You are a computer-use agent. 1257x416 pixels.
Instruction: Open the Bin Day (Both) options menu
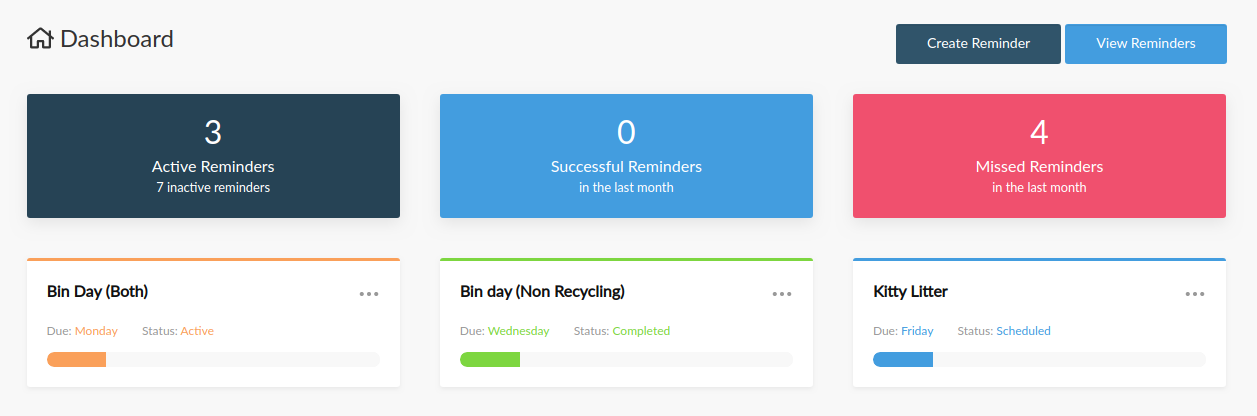(x=369, y=294)
